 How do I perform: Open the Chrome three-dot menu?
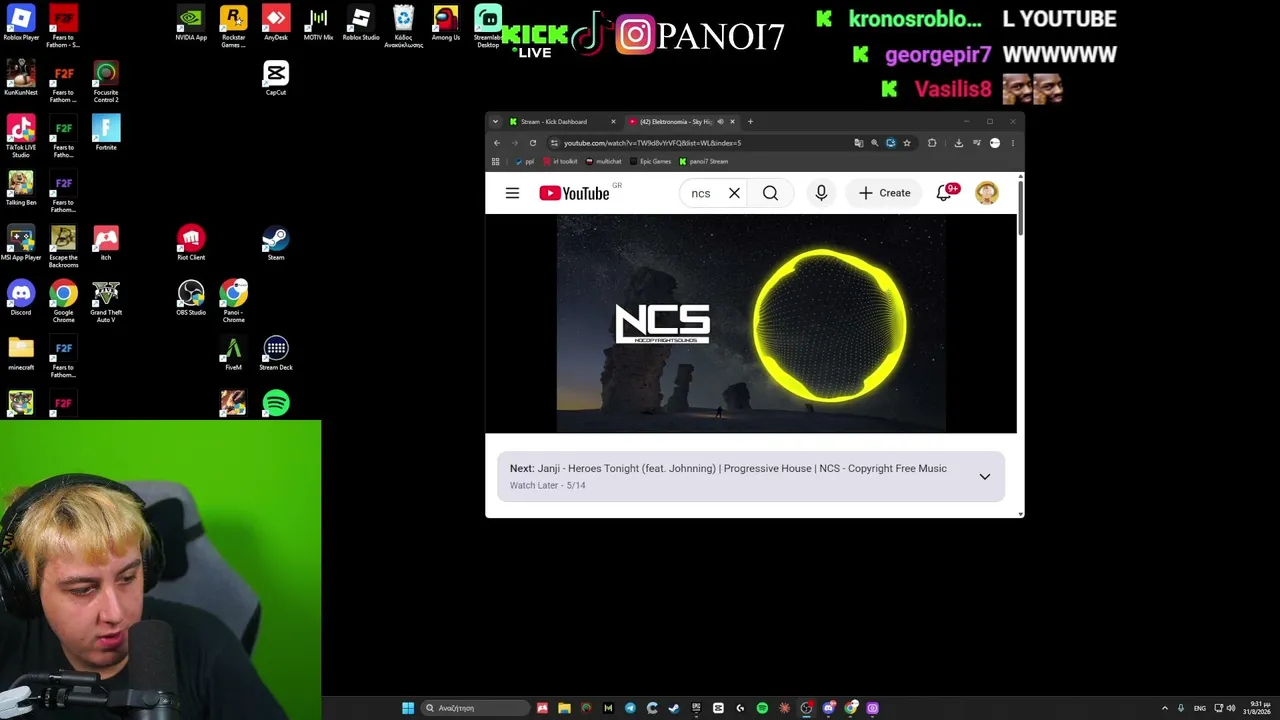[1012, 143]
